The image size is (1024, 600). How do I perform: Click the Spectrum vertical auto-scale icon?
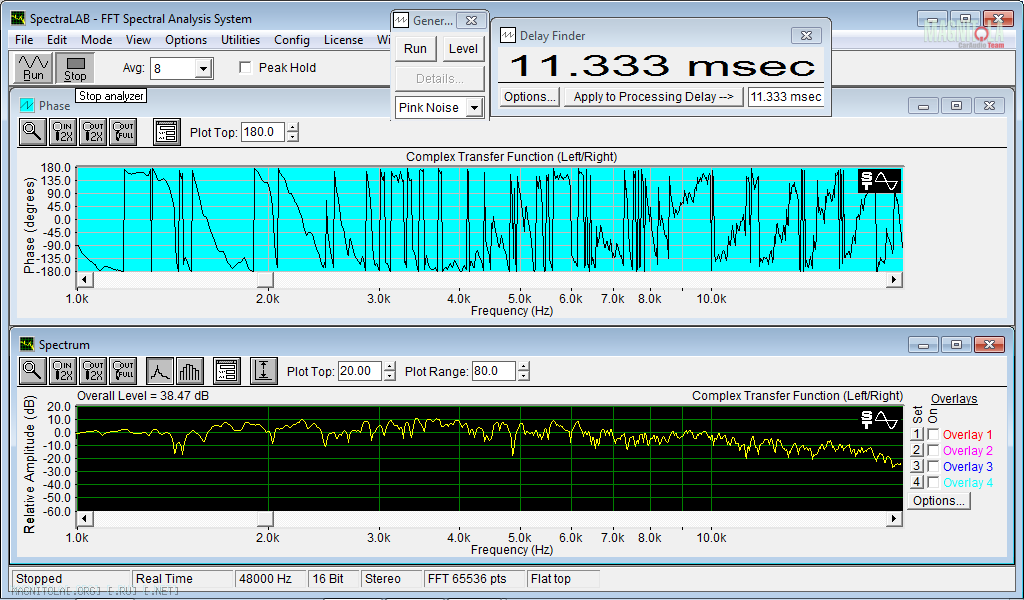pyautogui.click(x=264, y=371)
